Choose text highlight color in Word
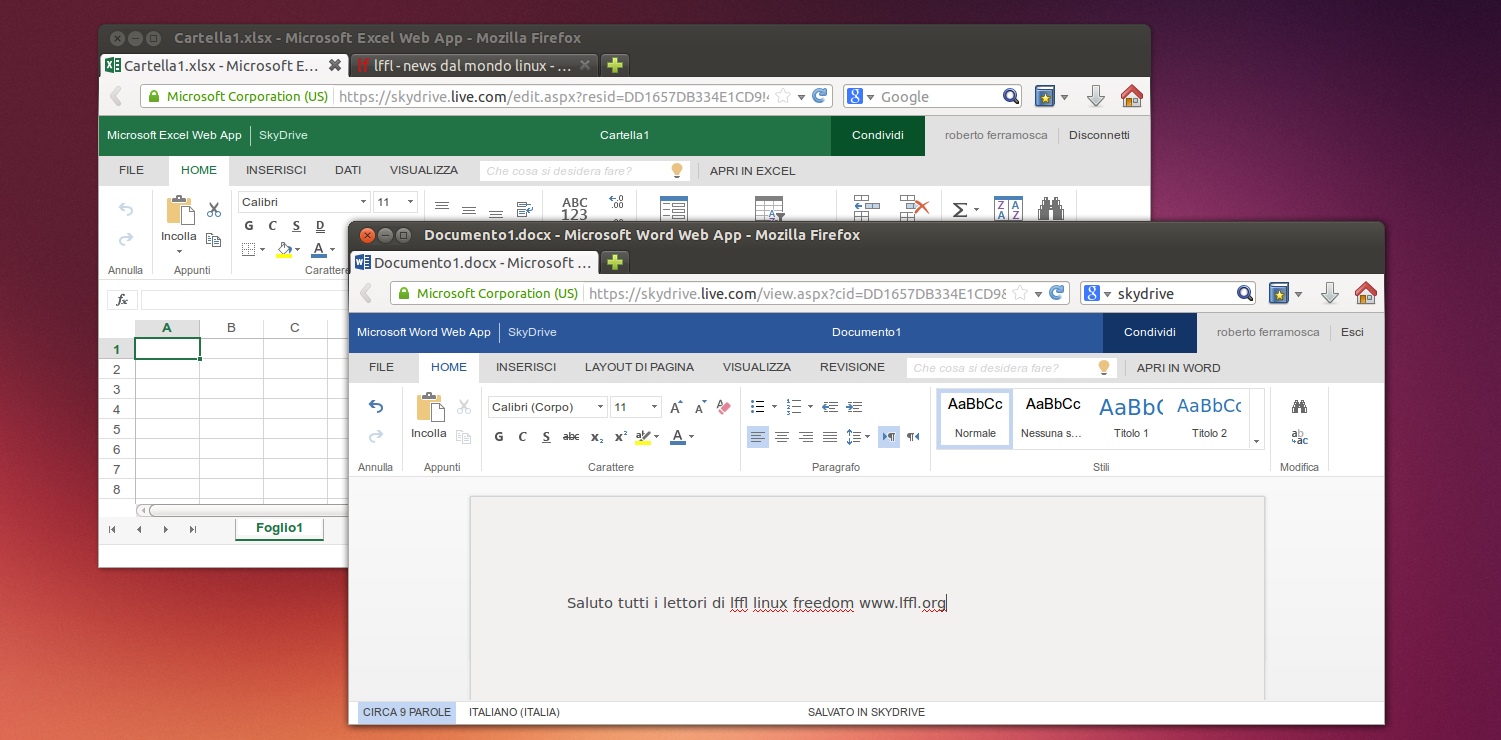 pos(643,437)
